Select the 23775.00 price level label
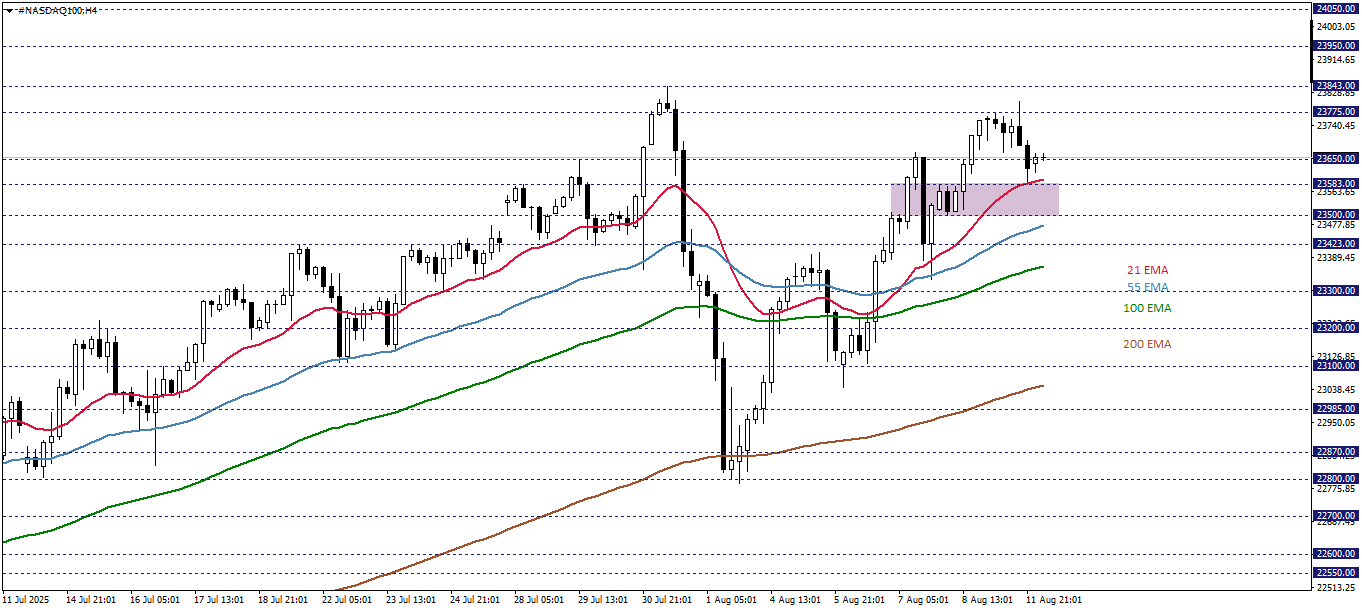This screenshot has height=611, width=1362. [1336, 112]
